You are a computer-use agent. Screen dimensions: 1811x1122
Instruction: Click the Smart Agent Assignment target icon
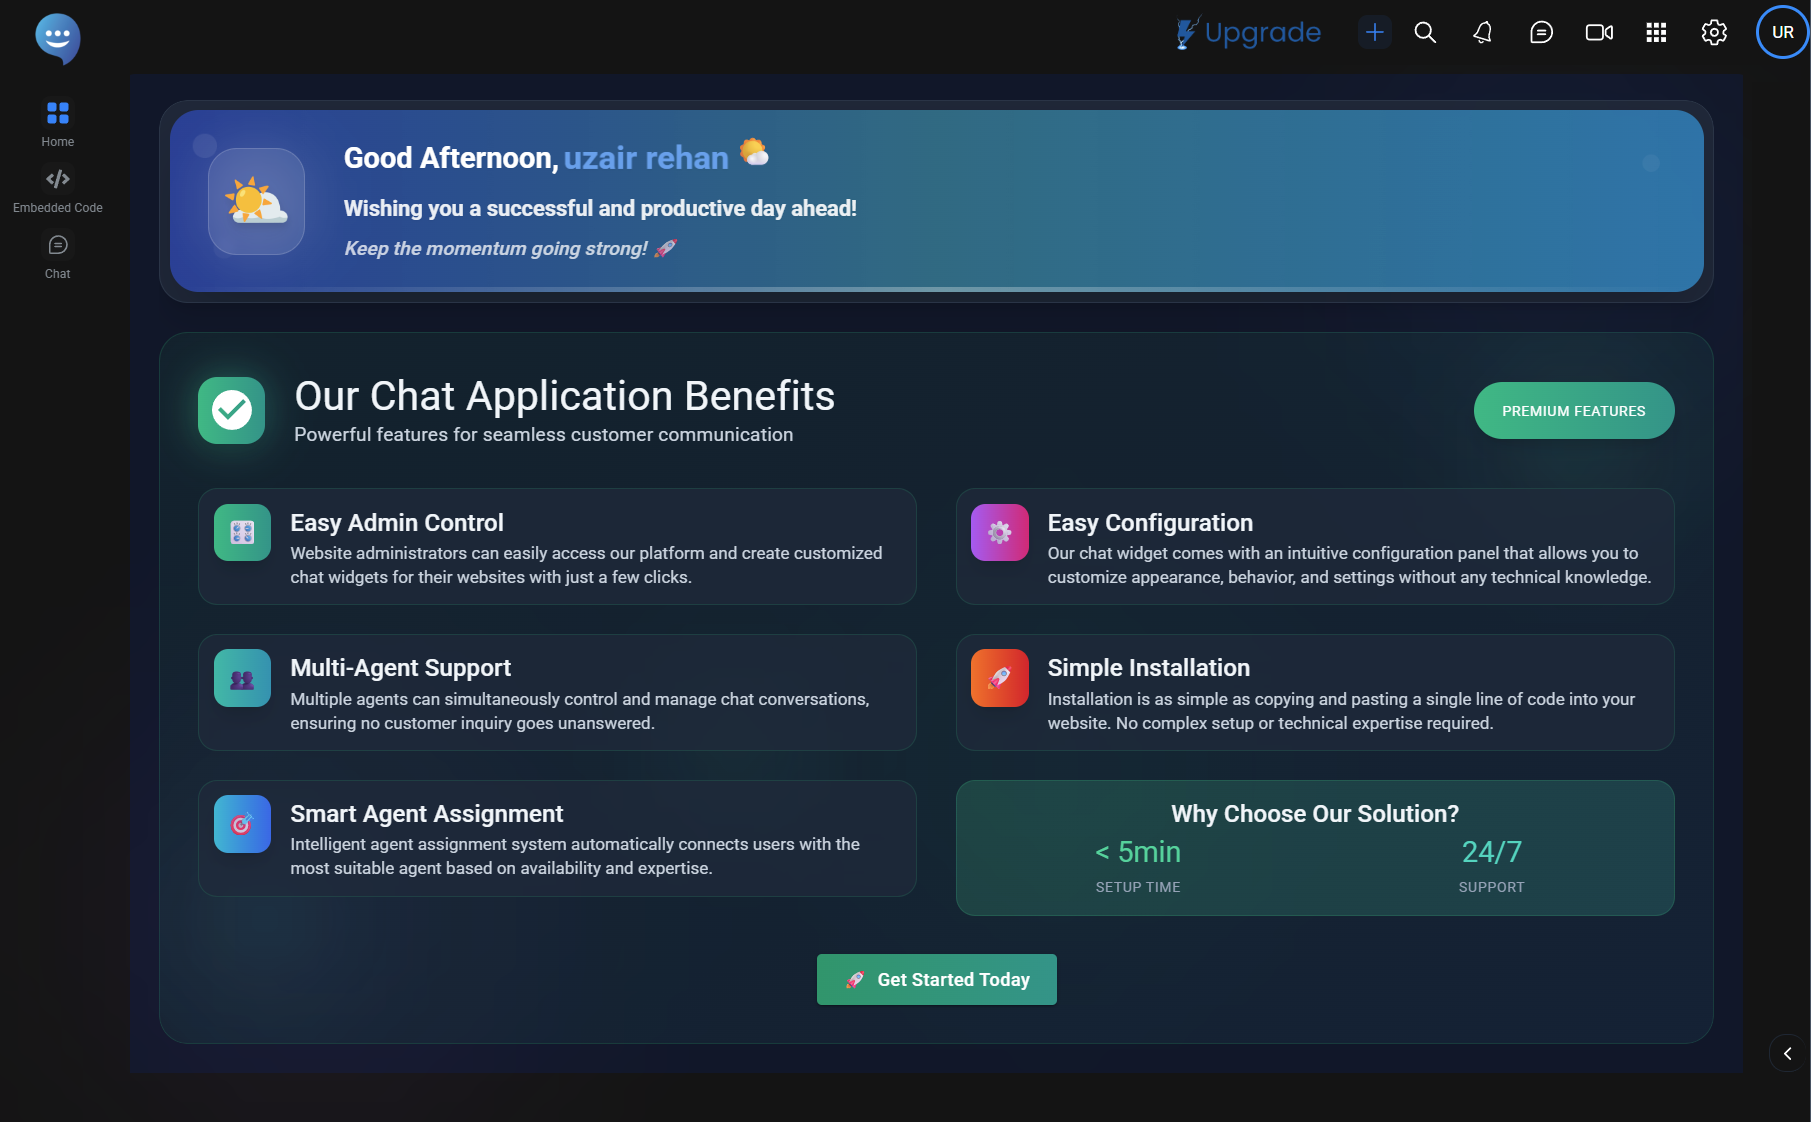(242, 824)
